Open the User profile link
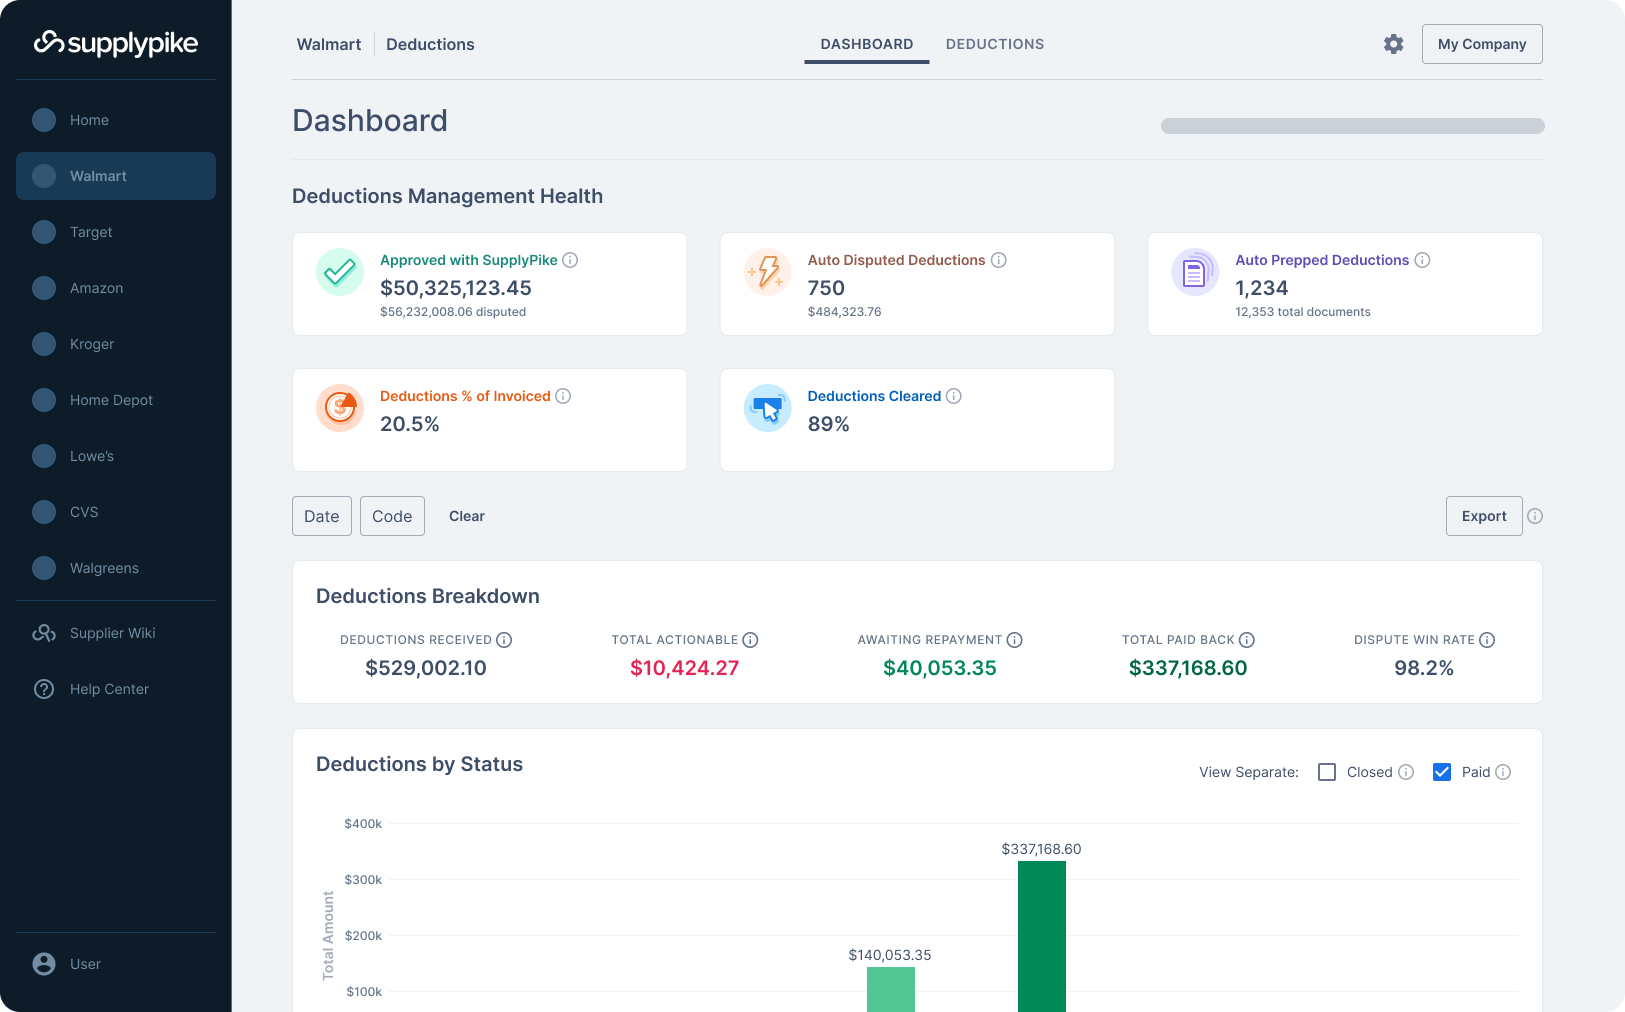Image resolution: width=1625 pixels, height=1012 pixels. [x=116, y=964]
